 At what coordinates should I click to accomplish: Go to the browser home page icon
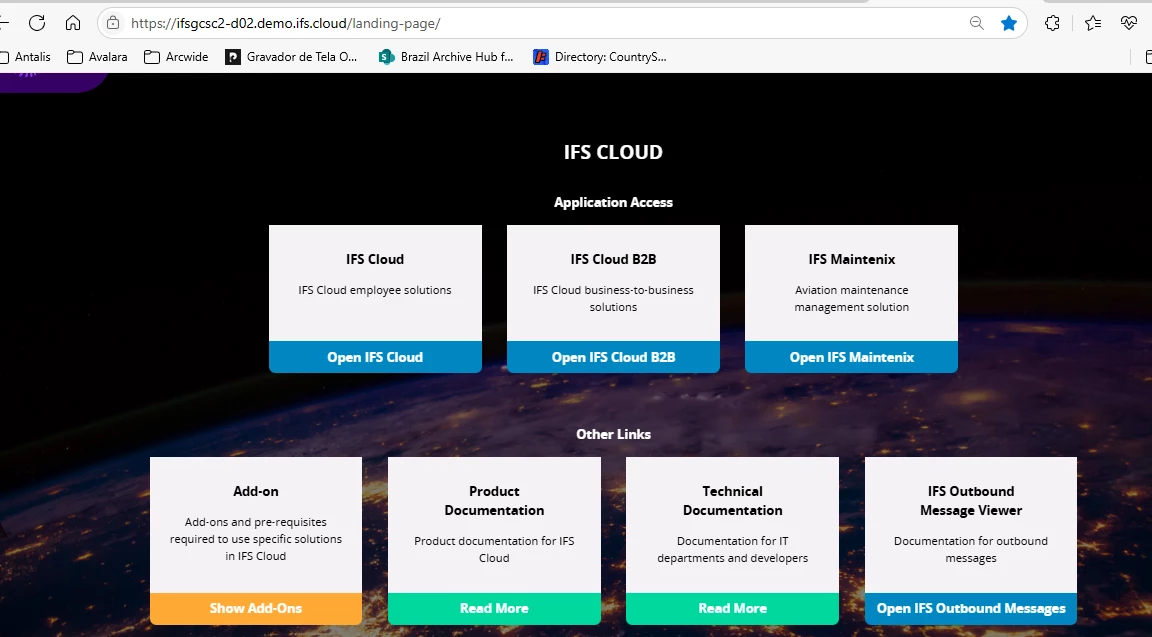coord(73,24)
